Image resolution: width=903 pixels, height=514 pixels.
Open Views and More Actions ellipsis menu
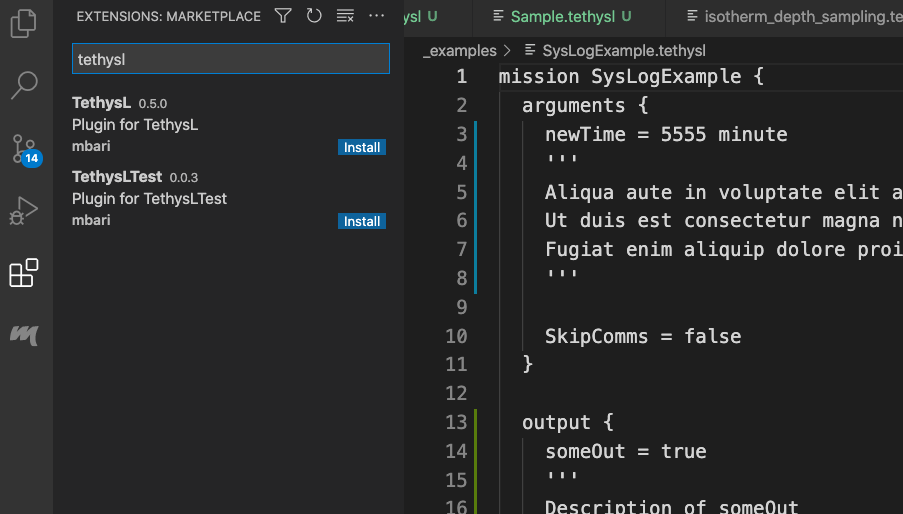click(376, 16)
